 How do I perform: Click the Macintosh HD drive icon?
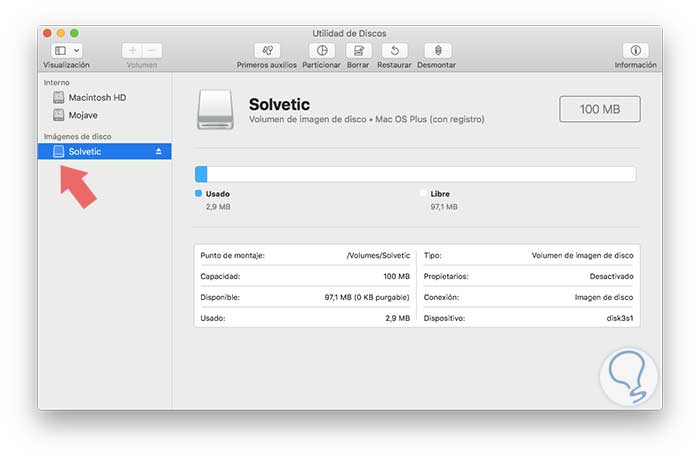click(x=58, y=97)
